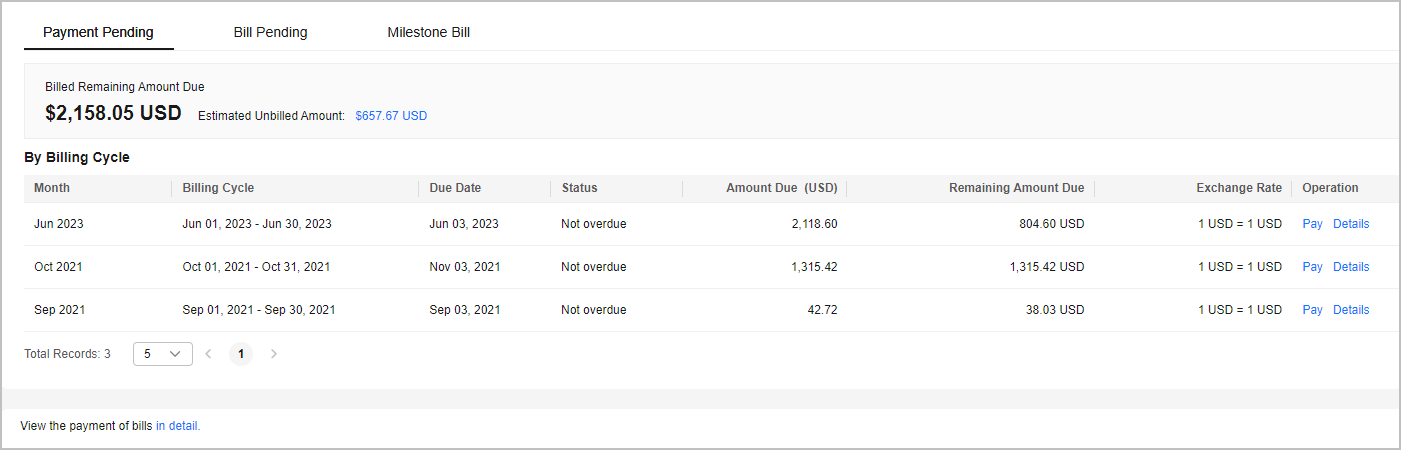
Task: Click the Month column header
Action: 52,188
